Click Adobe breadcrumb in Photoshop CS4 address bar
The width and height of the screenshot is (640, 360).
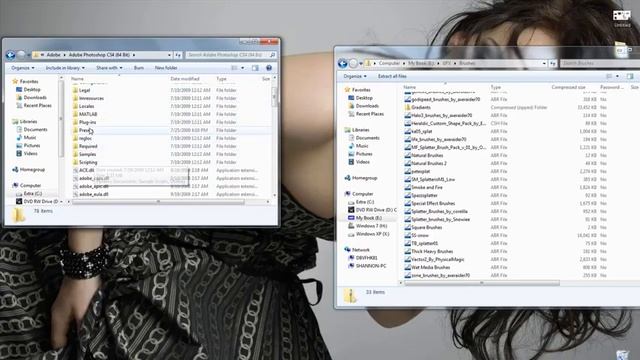coord(53,55)
